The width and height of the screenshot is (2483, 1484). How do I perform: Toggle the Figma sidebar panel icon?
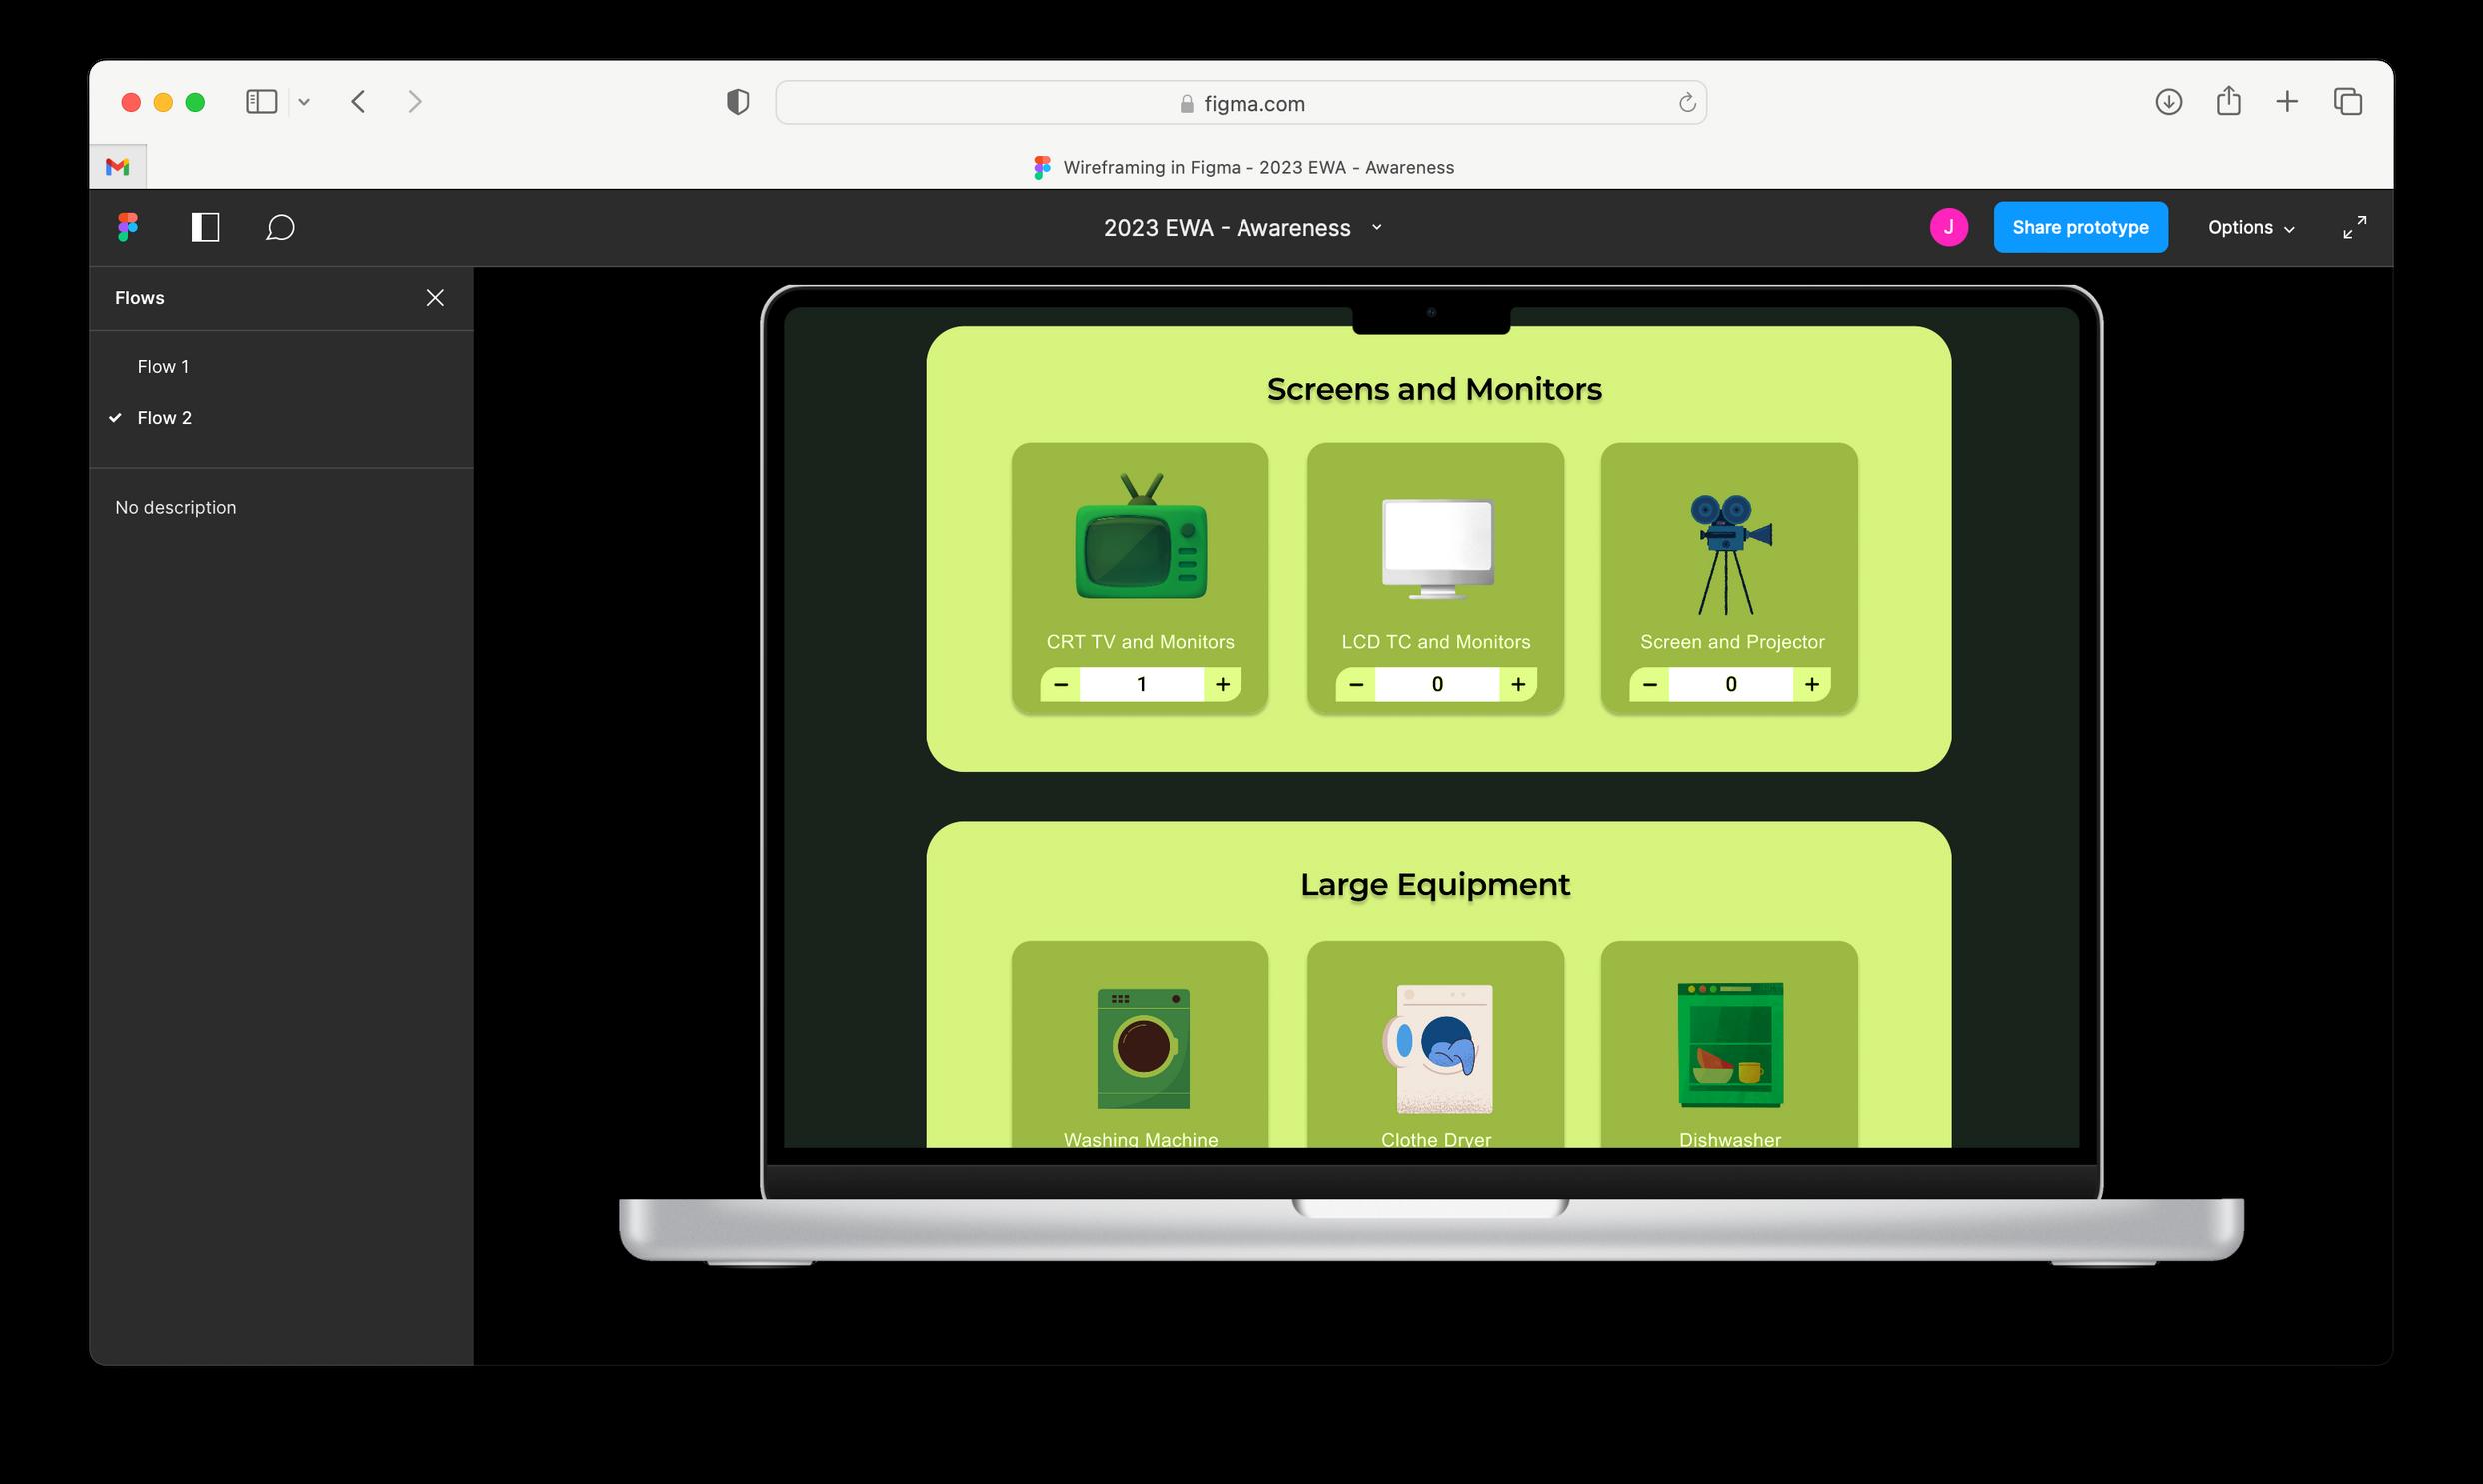pos(205,227)
